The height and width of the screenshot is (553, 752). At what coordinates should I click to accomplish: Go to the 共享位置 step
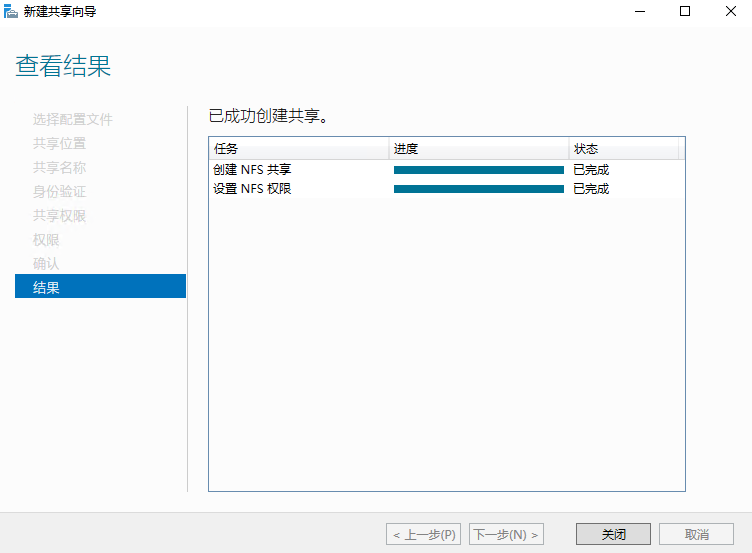pyautogui.click(x=59, y=143)
